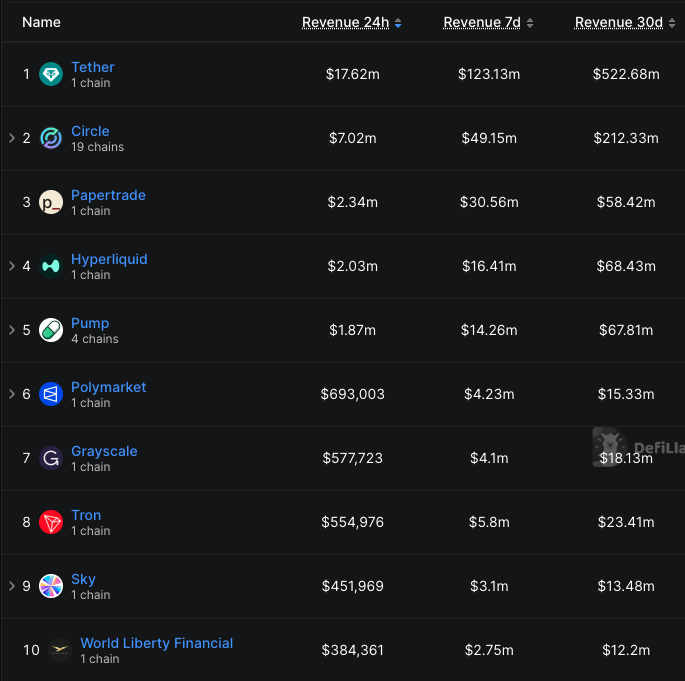Click the Name column header
The height and width of the screenshot is (681, 685).
pos(41,22)
